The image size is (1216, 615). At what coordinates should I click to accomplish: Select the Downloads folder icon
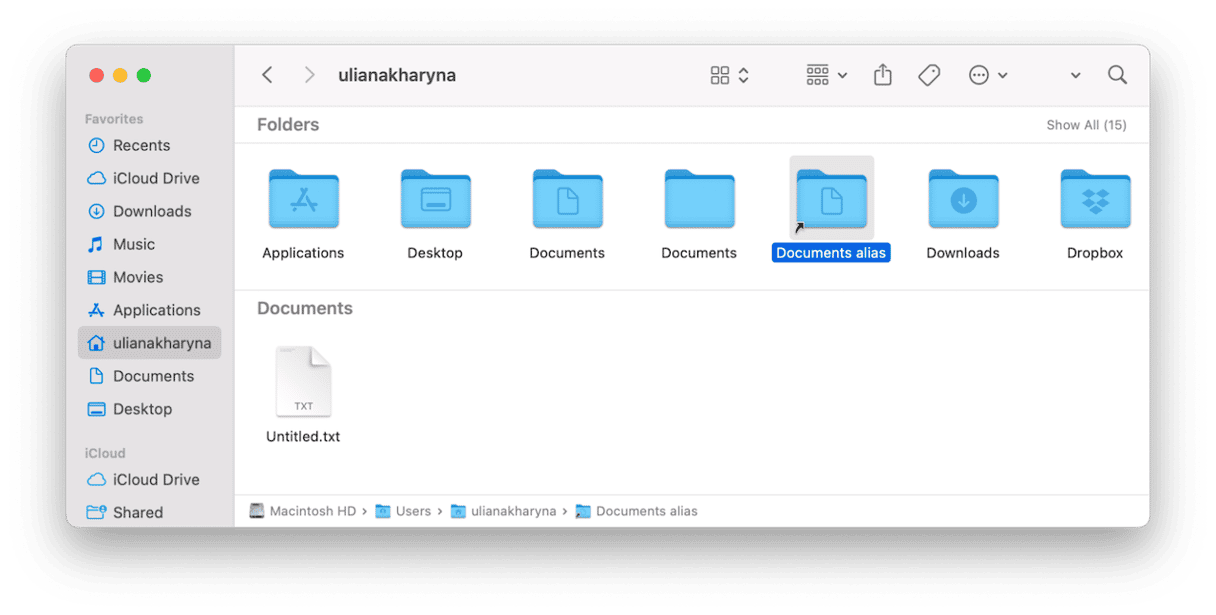click(963, 199)
